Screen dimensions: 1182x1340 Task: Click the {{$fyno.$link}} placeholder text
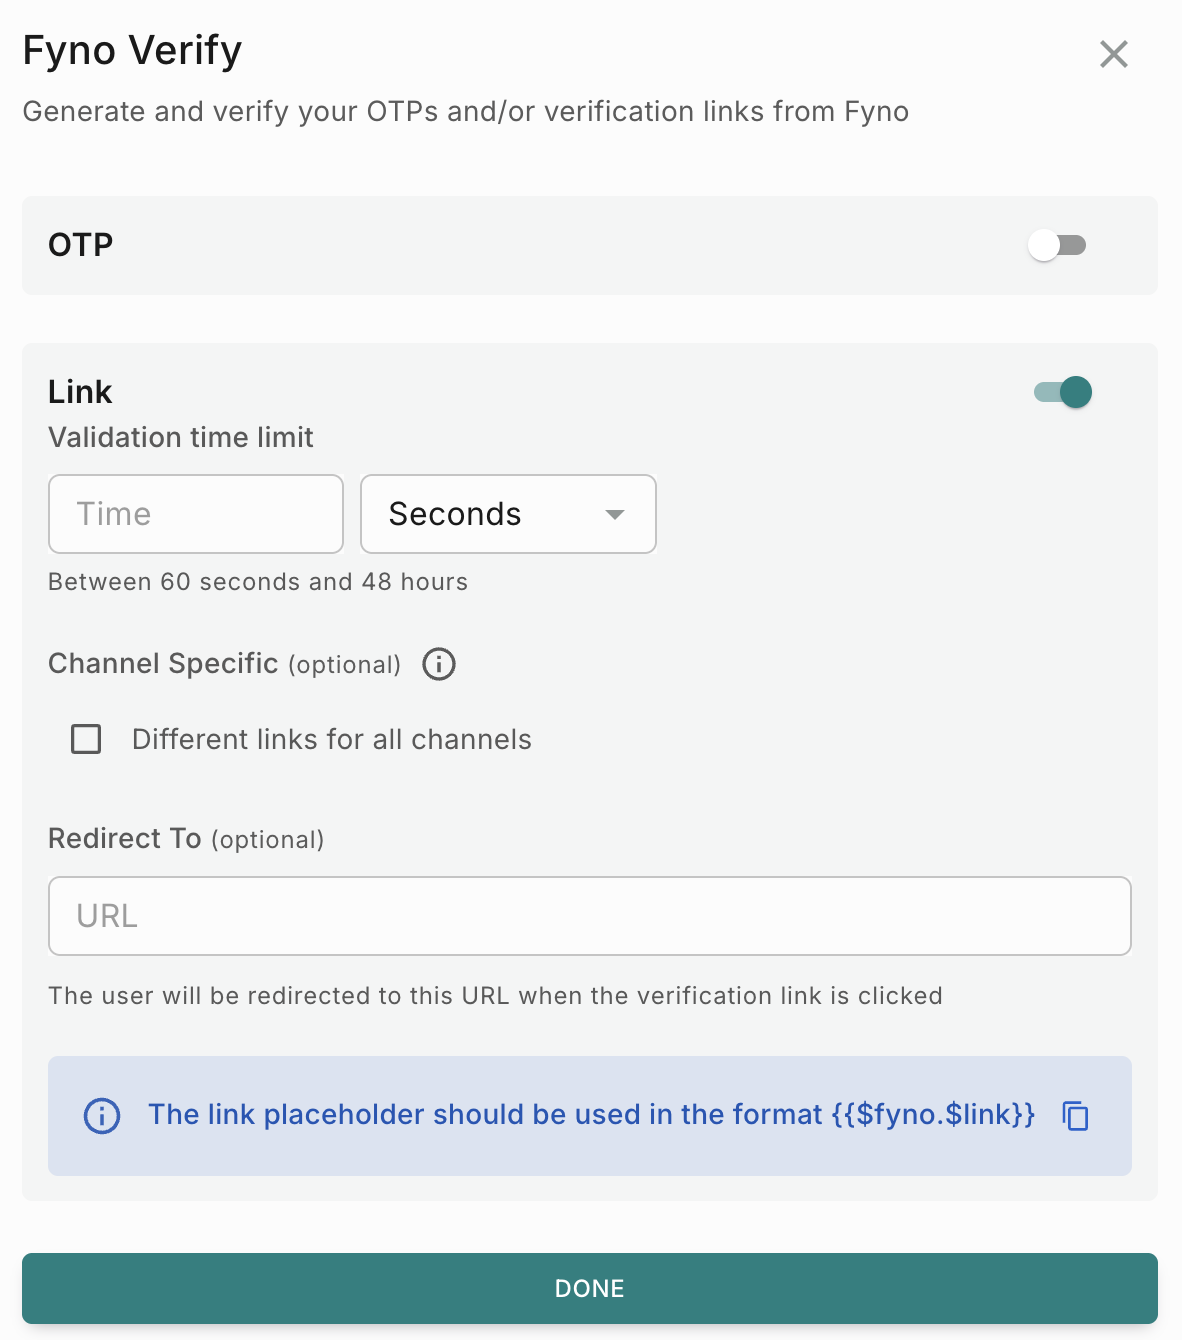click(933, 1114)
